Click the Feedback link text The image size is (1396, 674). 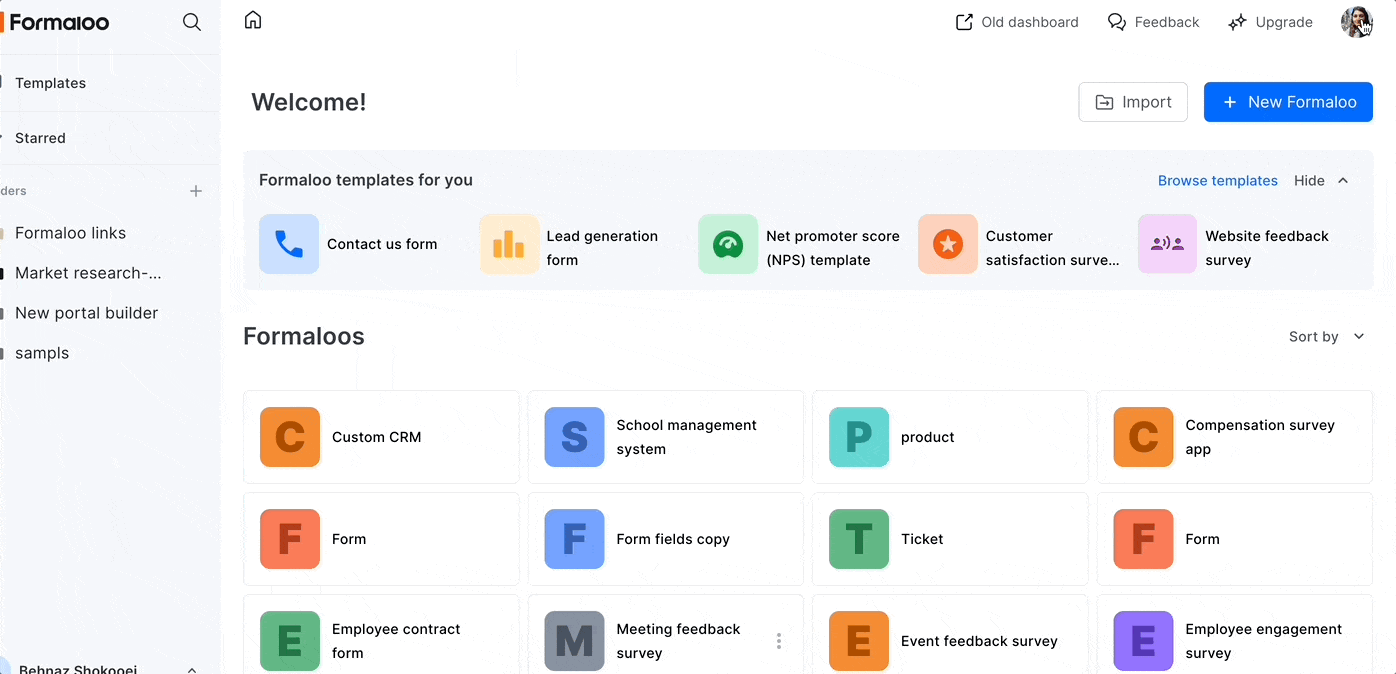(x=1167, y=22)
